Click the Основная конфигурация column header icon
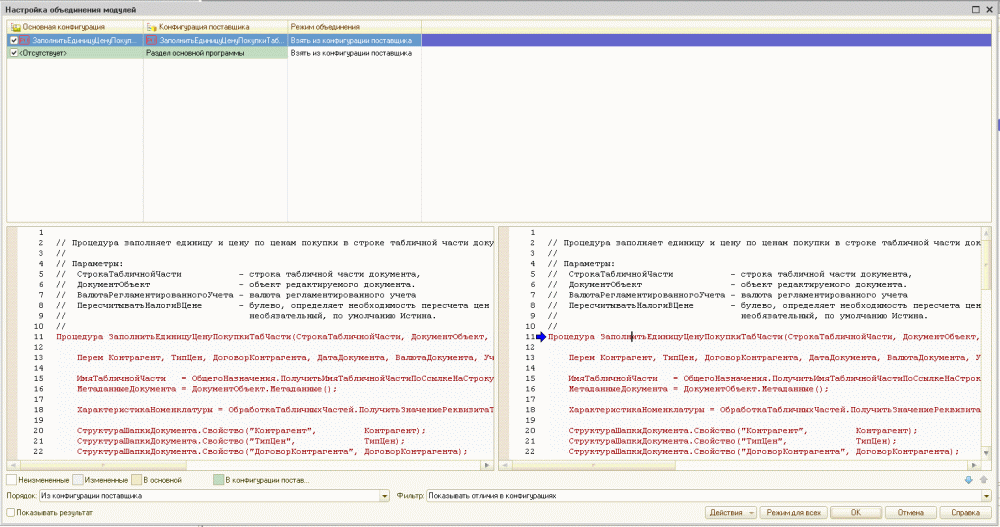The width and height of the screenshot is (1000, 527). (x=15, y=26)
